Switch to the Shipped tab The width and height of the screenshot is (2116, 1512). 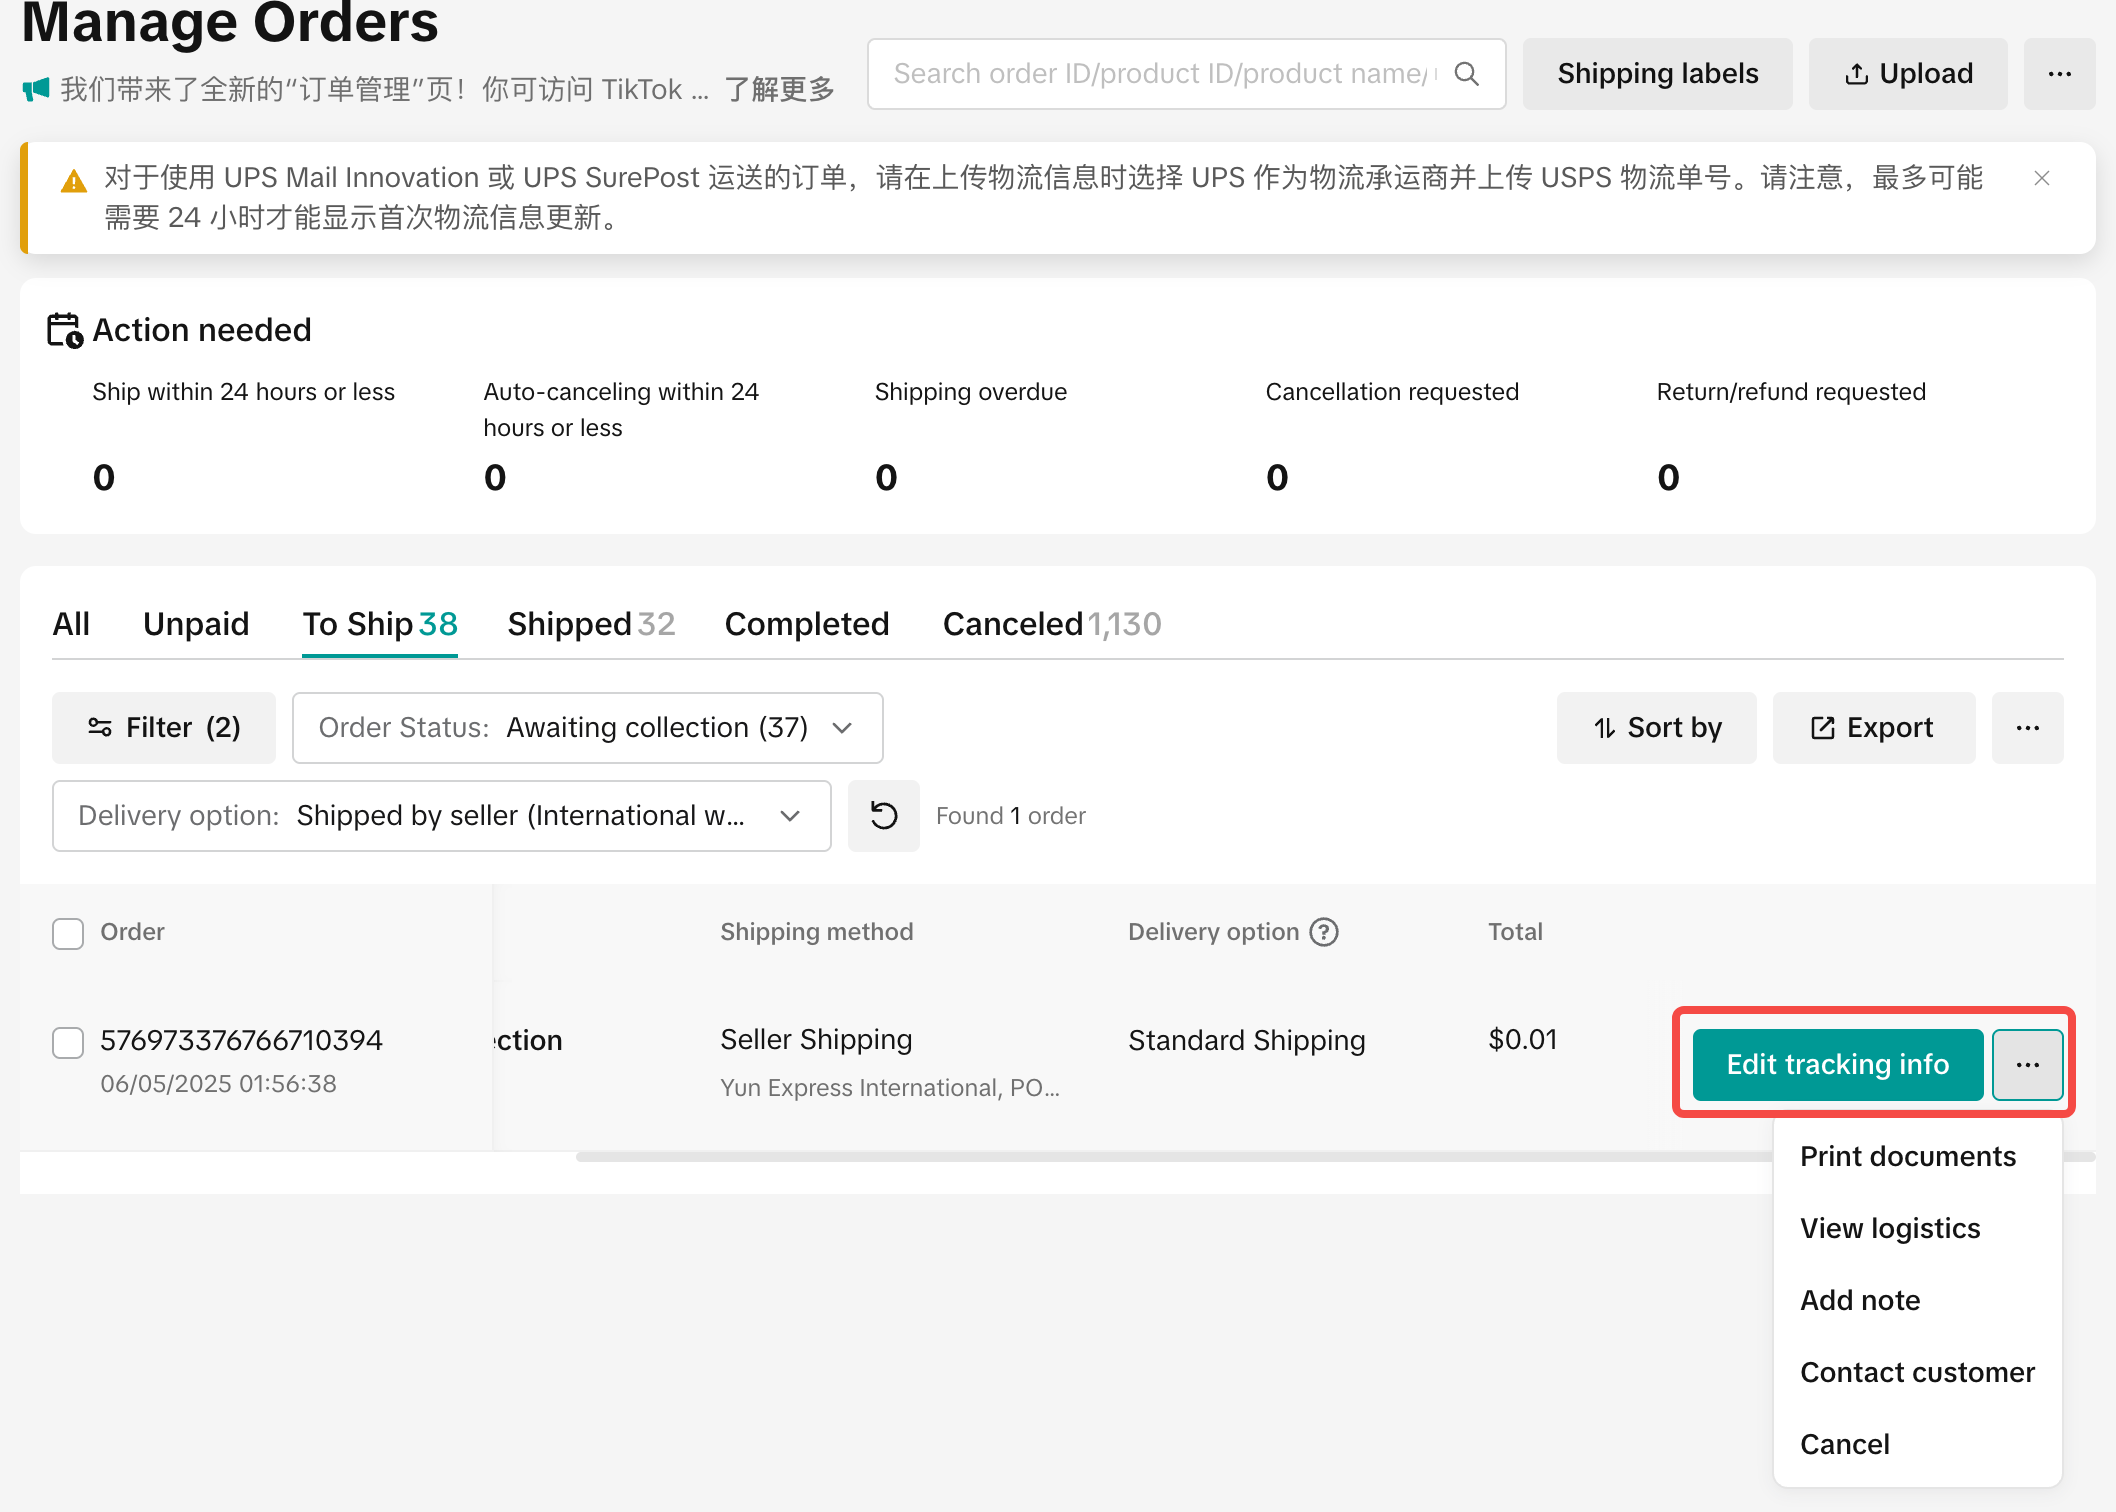(590, 624)
